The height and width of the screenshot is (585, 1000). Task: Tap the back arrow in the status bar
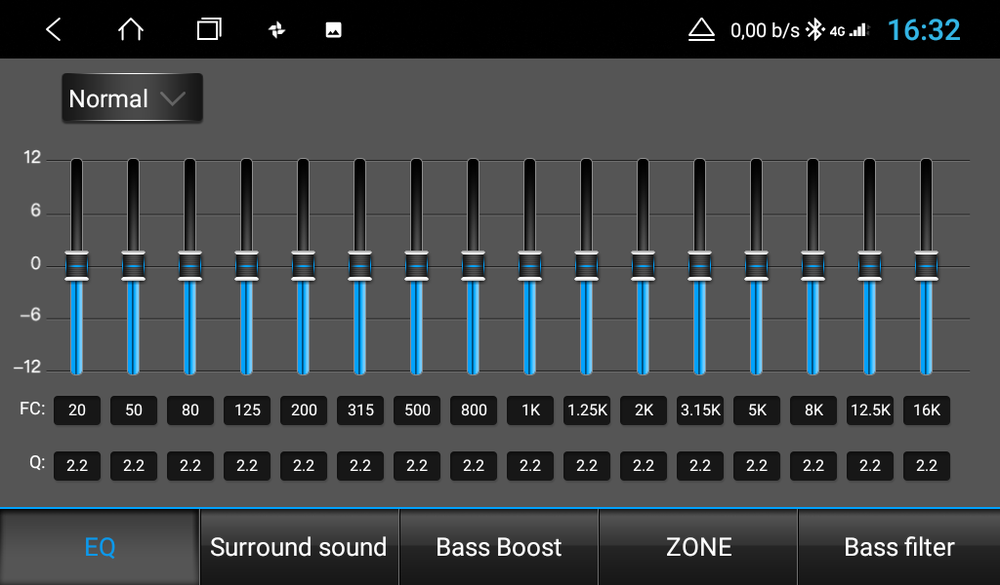click(52, 29)
